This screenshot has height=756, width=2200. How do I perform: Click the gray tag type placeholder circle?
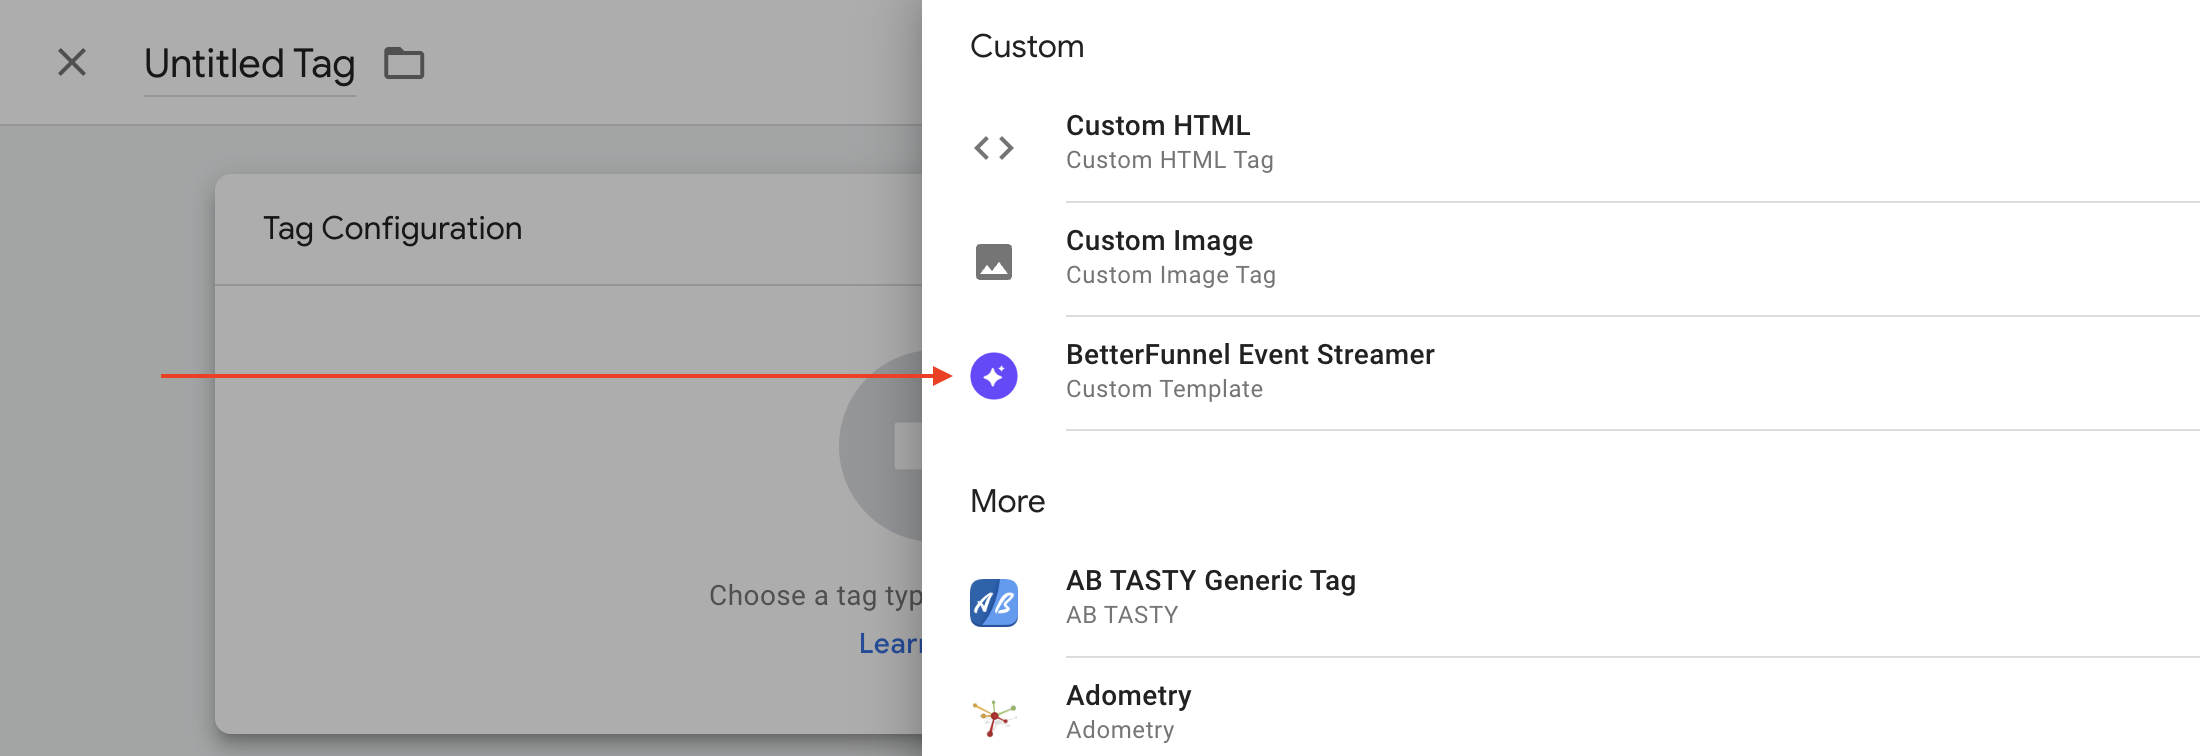click(882, 446)
